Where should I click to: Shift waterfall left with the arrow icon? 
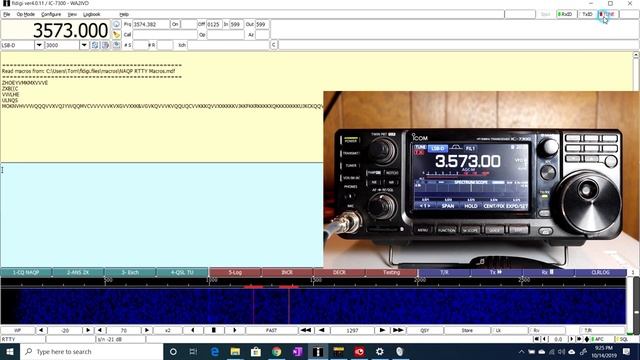[x=193, y=330]
